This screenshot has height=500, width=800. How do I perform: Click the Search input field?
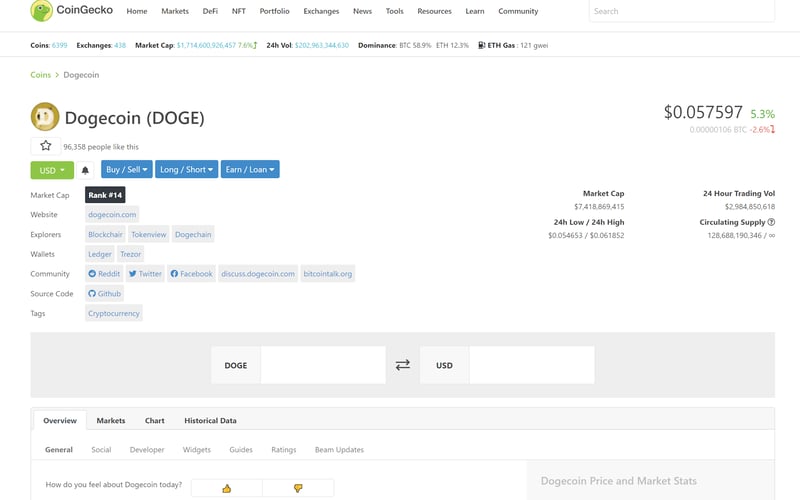click(682, 11)
